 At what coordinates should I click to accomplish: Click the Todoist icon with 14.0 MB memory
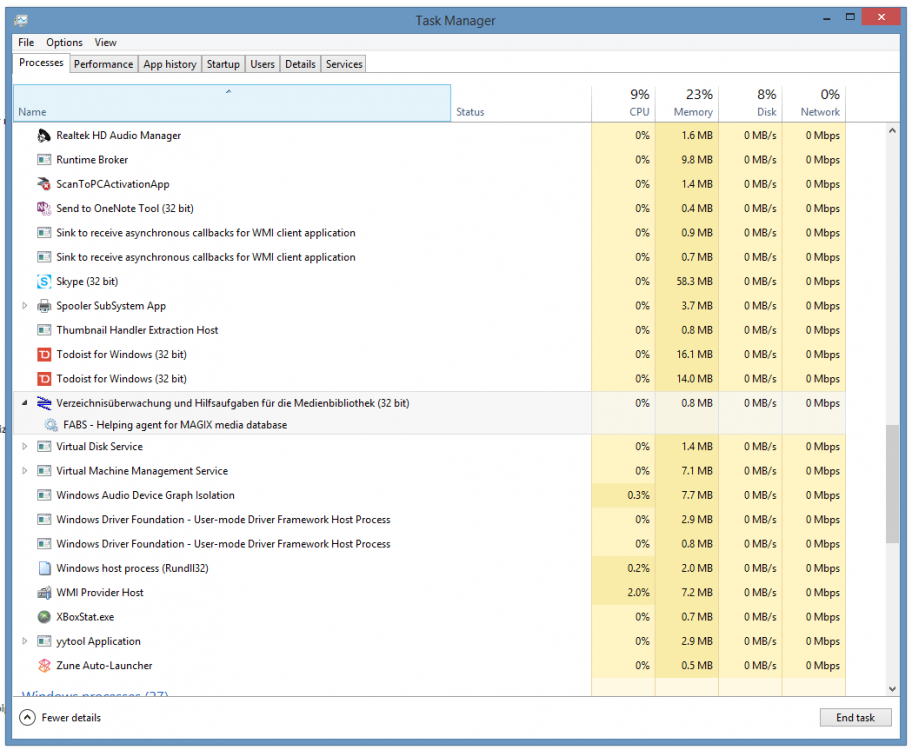coord(44,379)
